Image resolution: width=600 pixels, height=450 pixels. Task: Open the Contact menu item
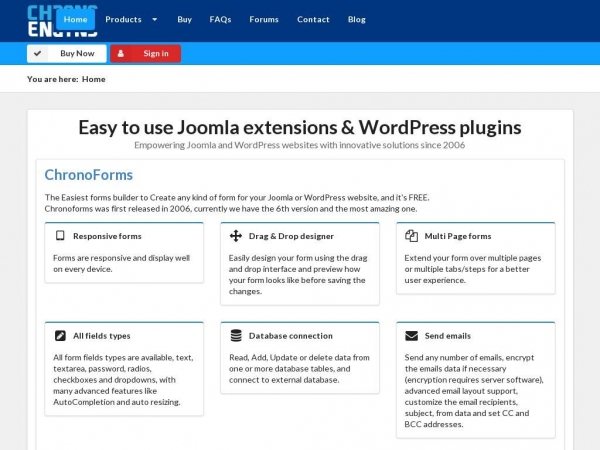(313, 20)
